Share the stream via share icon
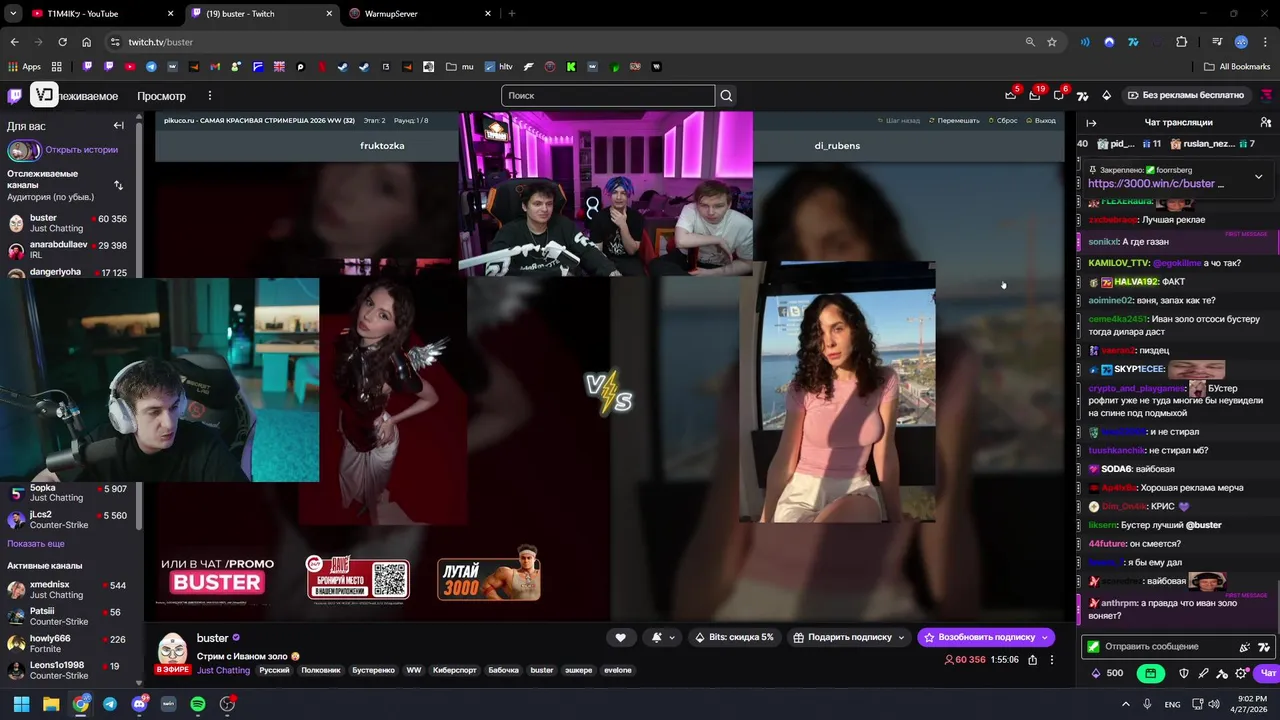Screen dimensions: 1280x720 (x=1032, y=660)
